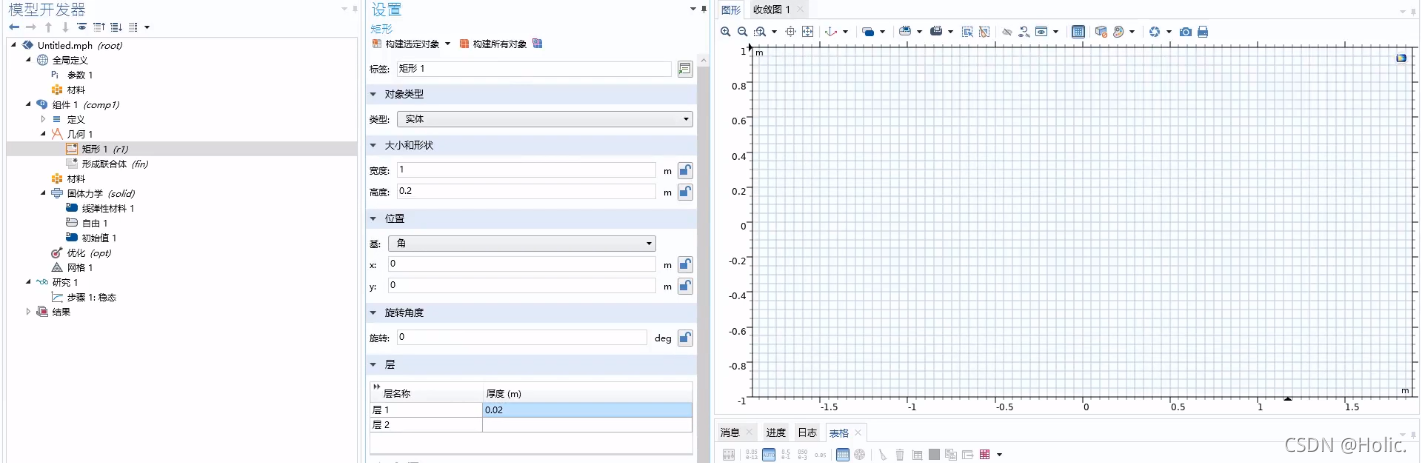Select 形成联合体 (fin) node
Screen dimensions: 1421x463
pyautogui.click(x=108, y=163)
